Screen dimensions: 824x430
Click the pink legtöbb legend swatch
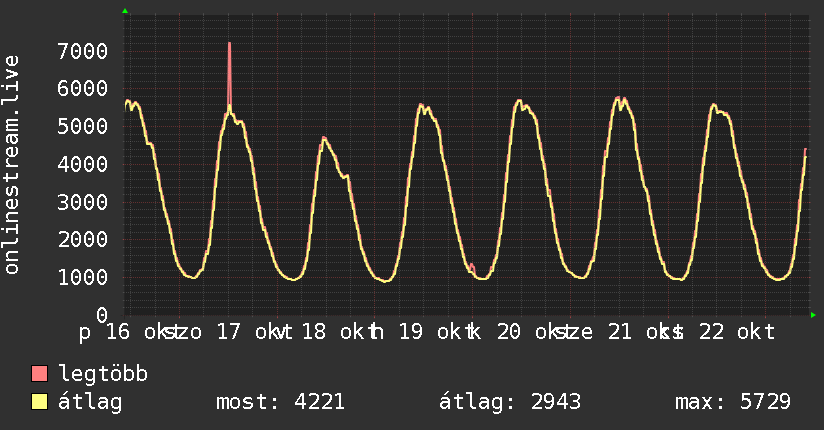(39, 374)
